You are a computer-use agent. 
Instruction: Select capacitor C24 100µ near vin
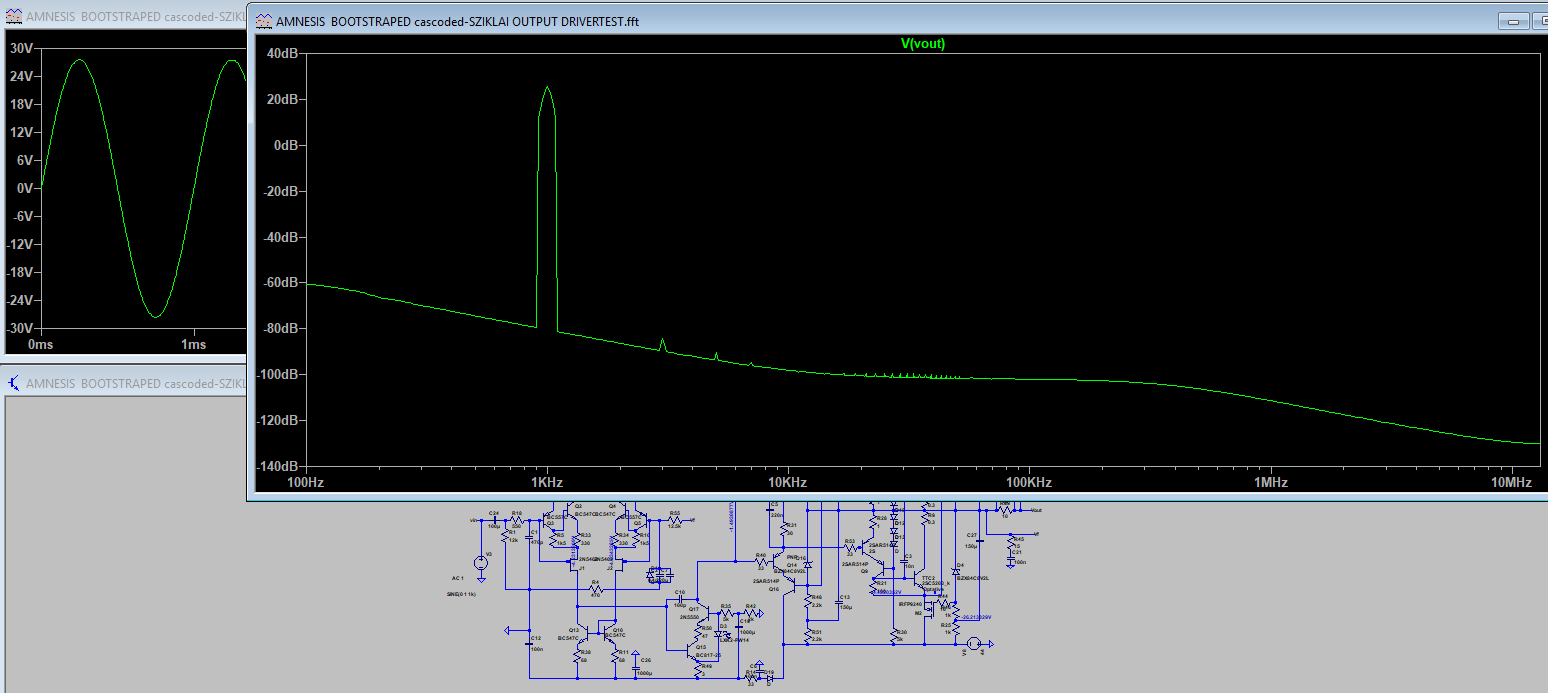point(495,520)
